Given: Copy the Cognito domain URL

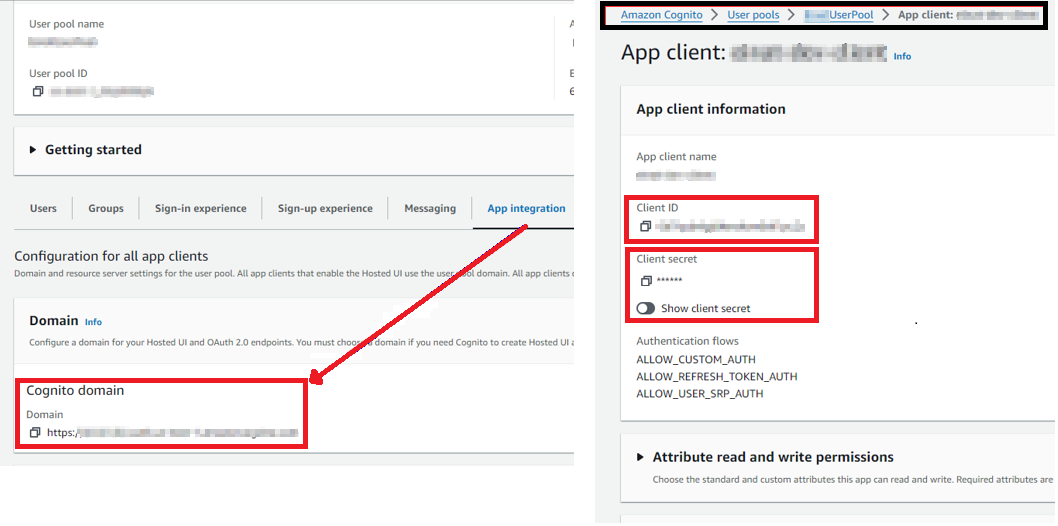Looking at the screenshot, I should (x=35, y=432).
